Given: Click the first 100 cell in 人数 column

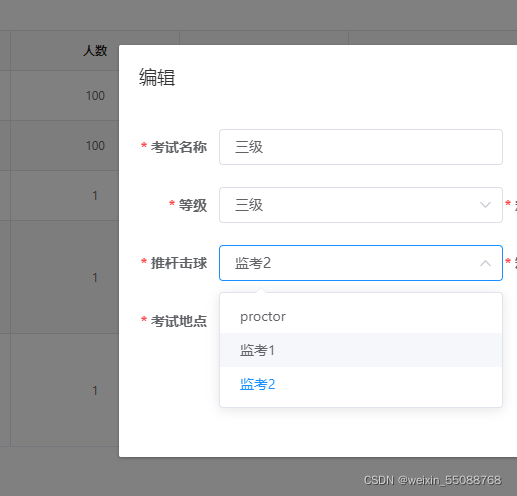Looking at the screenshot, I should point(95,96).
